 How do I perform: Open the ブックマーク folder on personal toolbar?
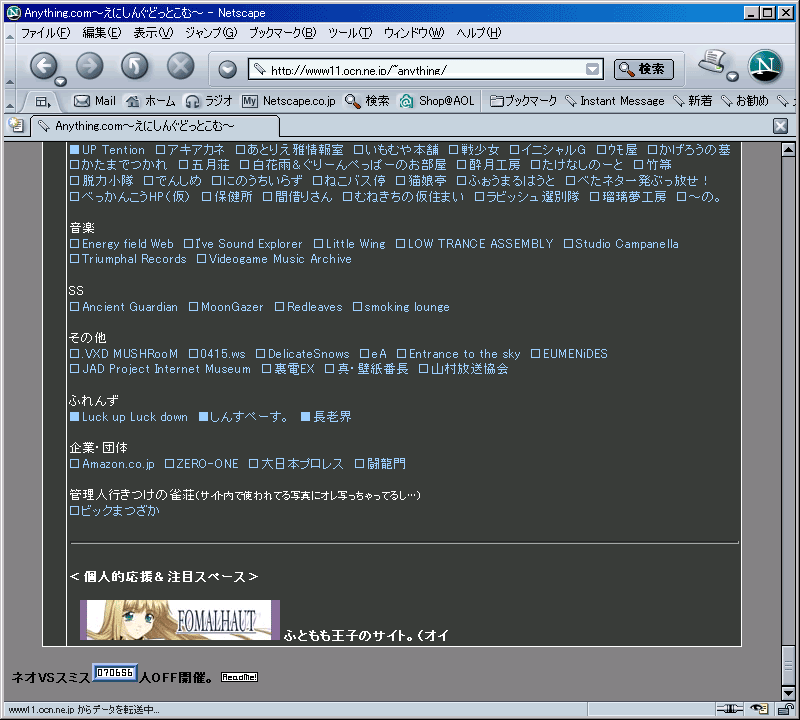523,101
